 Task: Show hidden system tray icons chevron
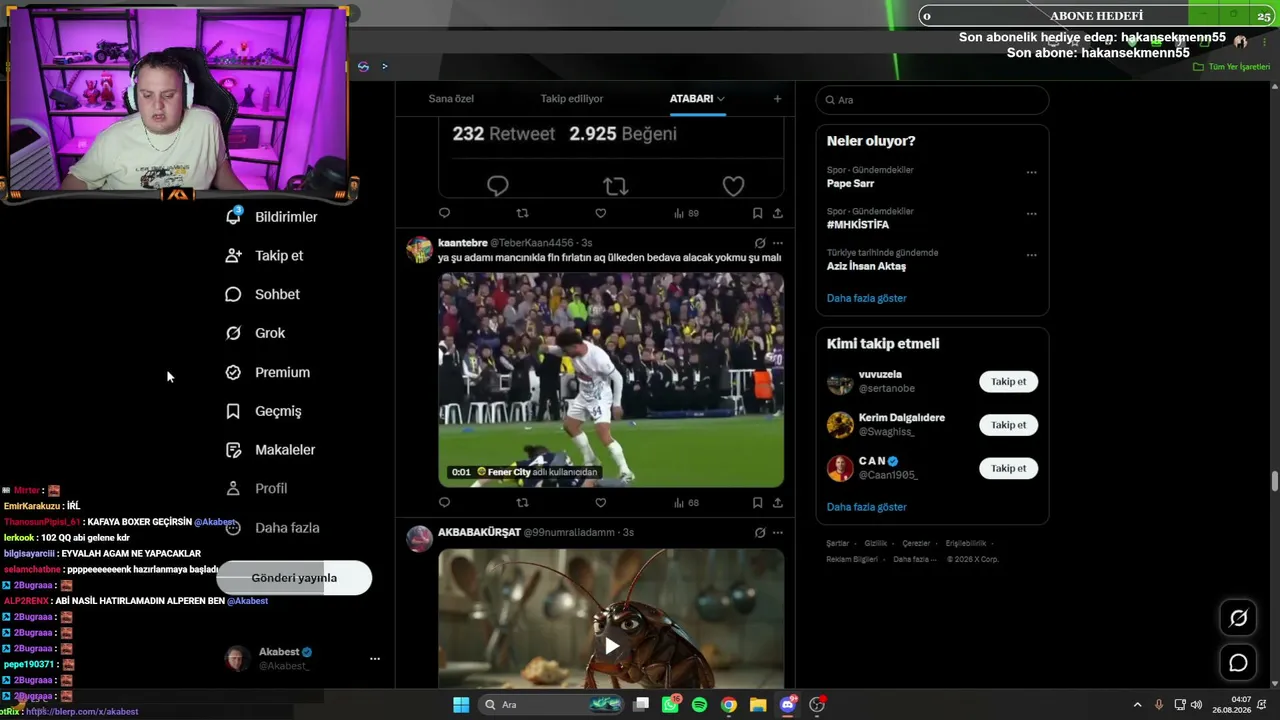coord(1137,705)
